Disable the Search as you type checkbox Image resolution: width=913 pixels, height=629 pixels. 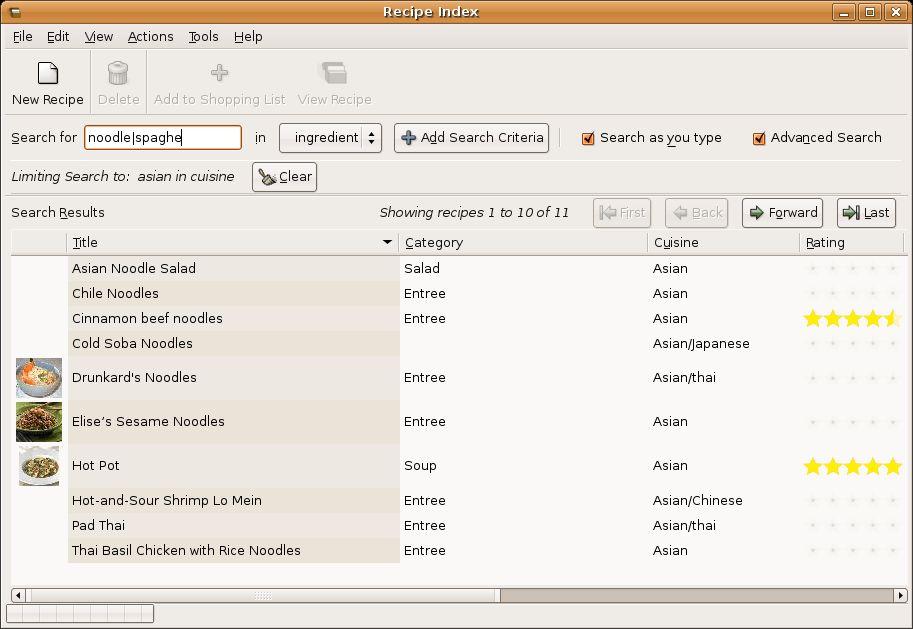click(588, 138)
